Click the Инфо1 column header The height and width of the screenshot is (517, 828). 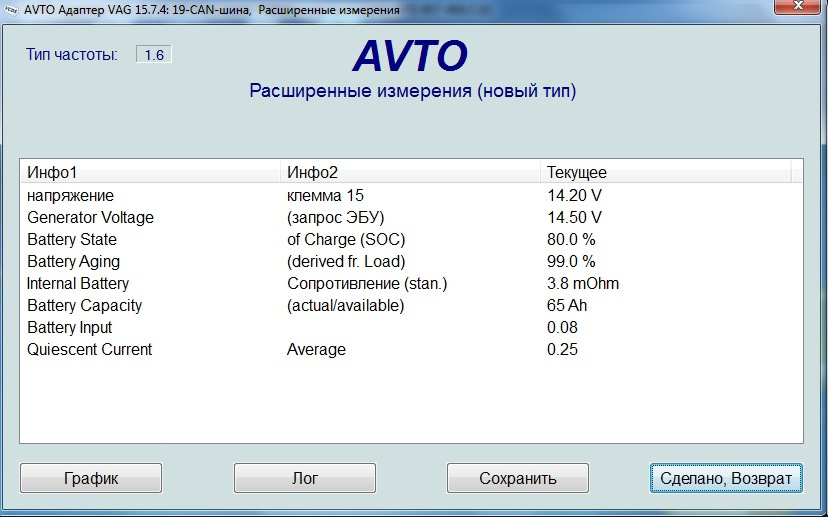point(150,172)
